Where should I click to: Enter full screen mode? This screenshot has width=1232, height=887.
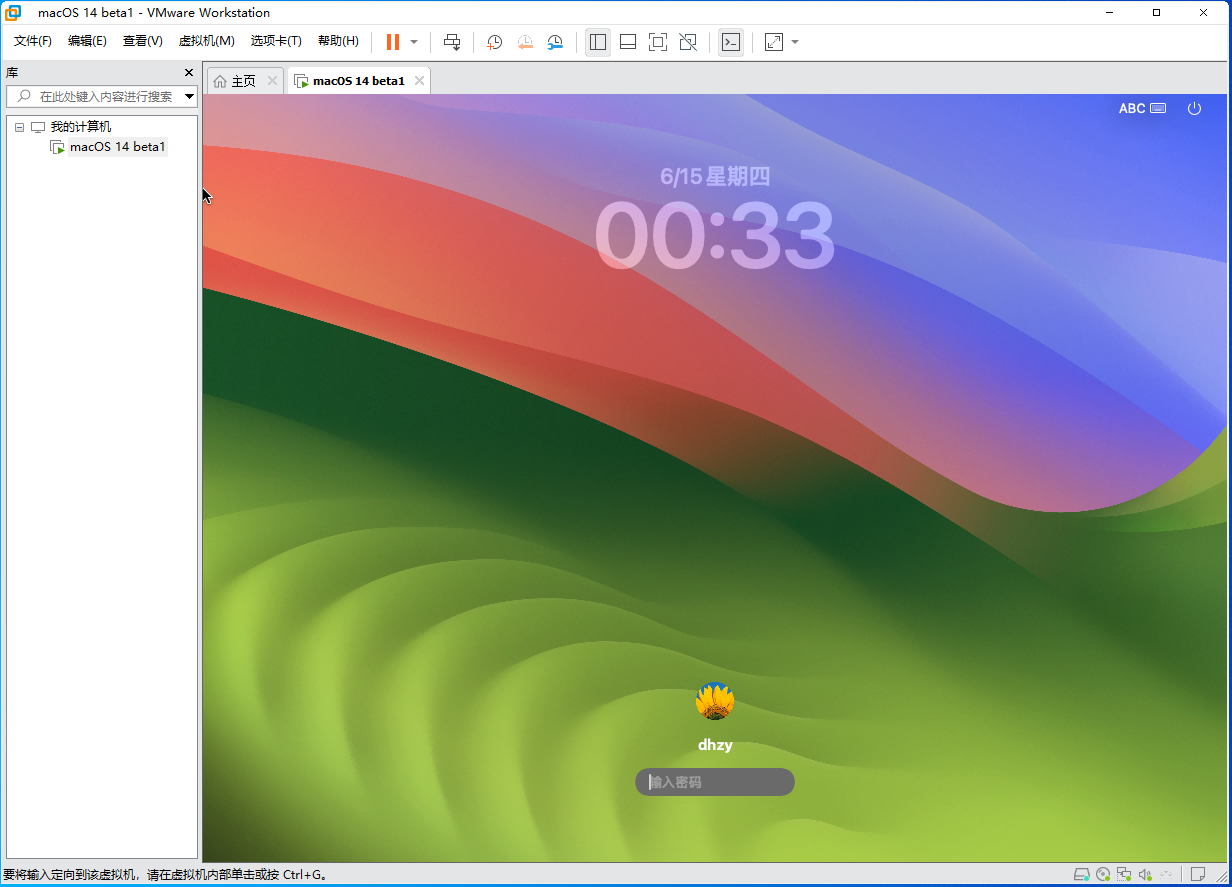[657, 42]
